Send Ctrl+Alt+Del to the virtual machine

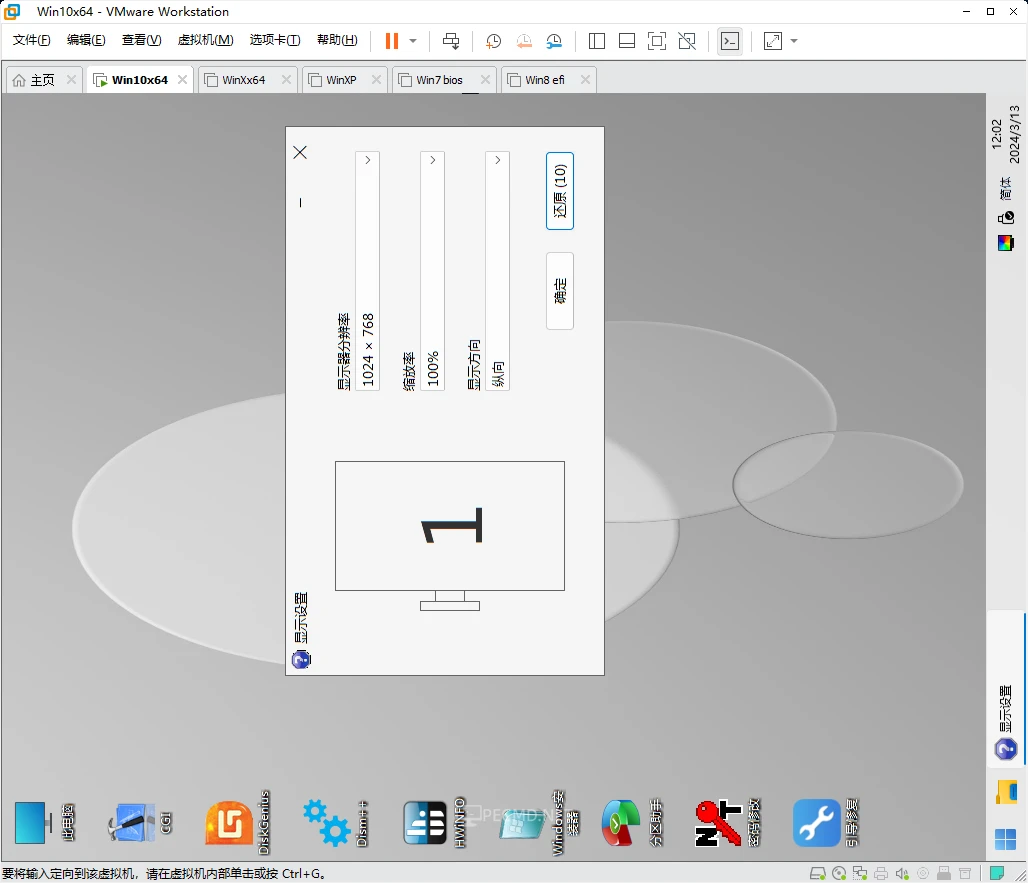tap(451, 41)
